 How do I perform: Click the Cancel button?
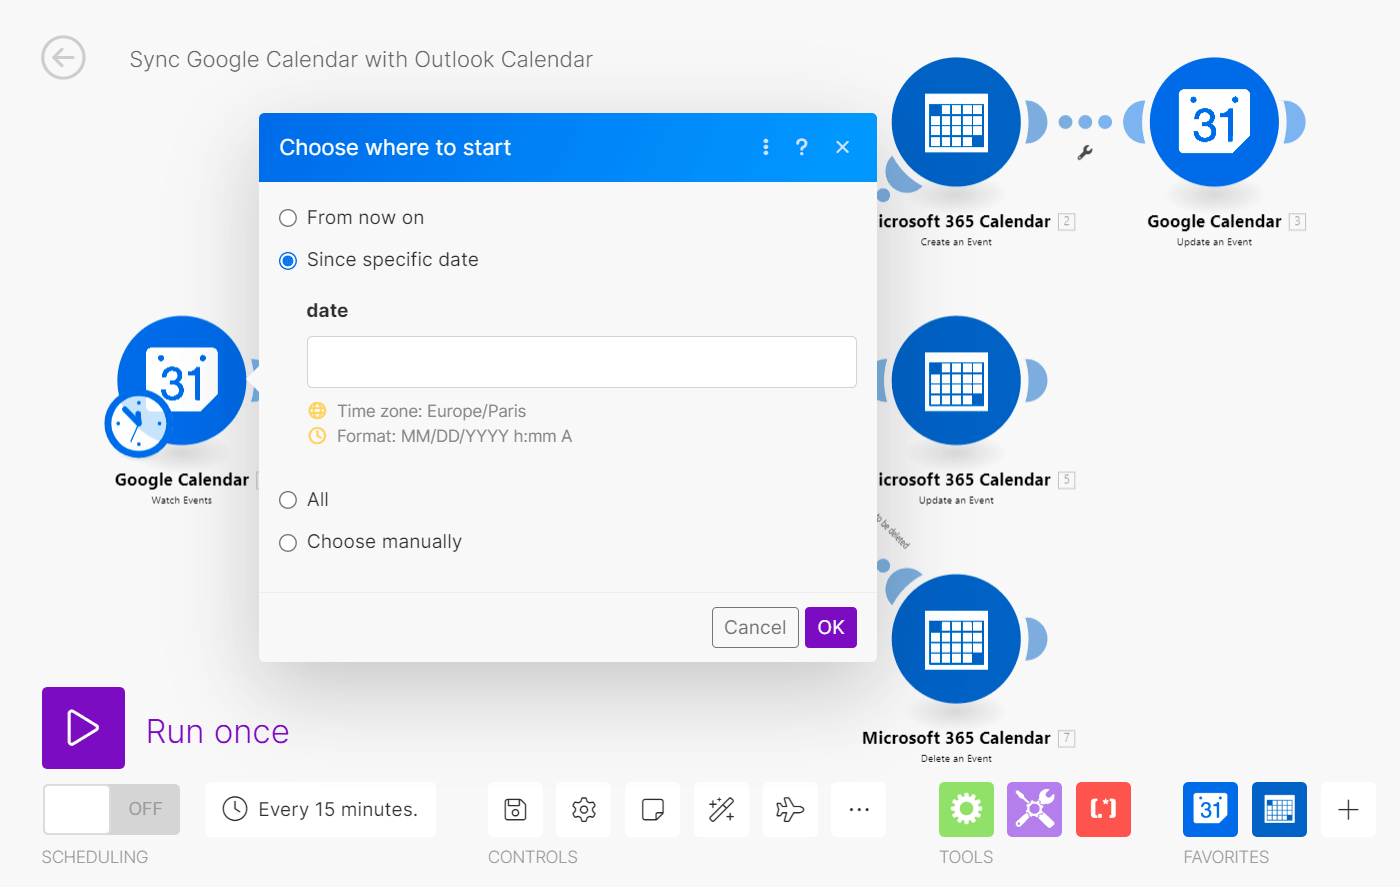(x=755, y=627)
